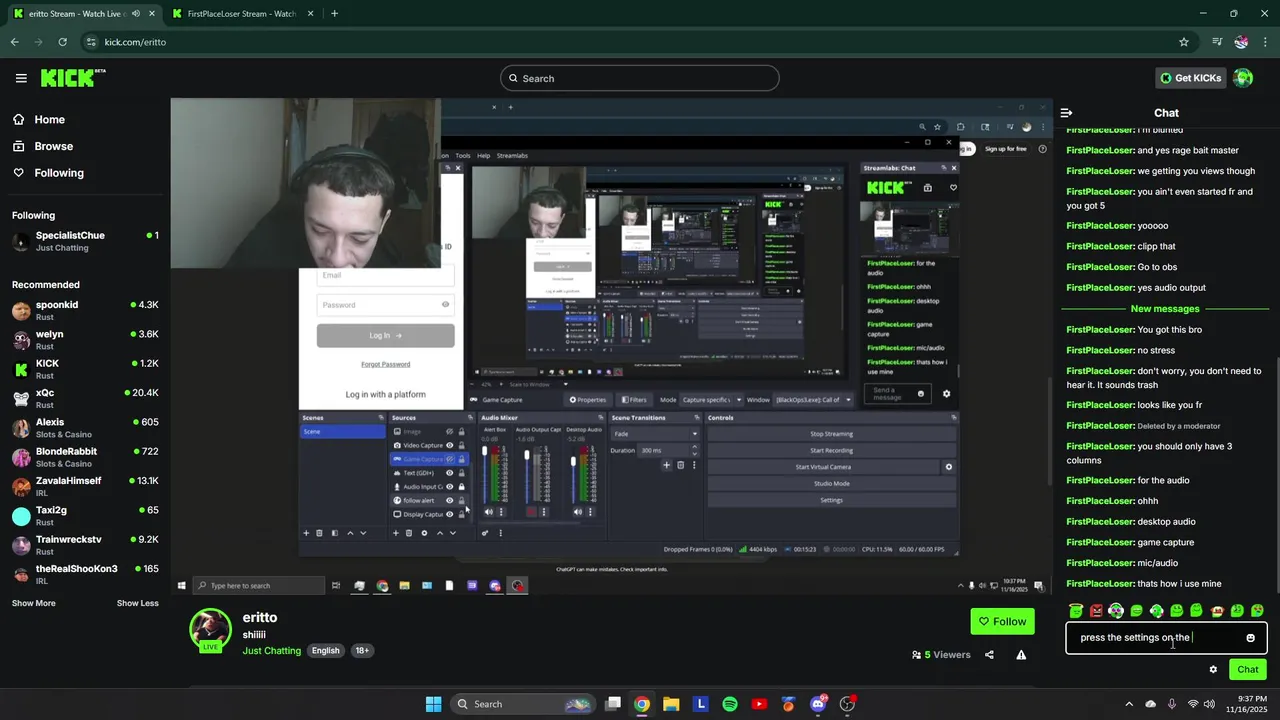
Task: Open Fade transition dropdown in OBS
Action: coord(654,434)
